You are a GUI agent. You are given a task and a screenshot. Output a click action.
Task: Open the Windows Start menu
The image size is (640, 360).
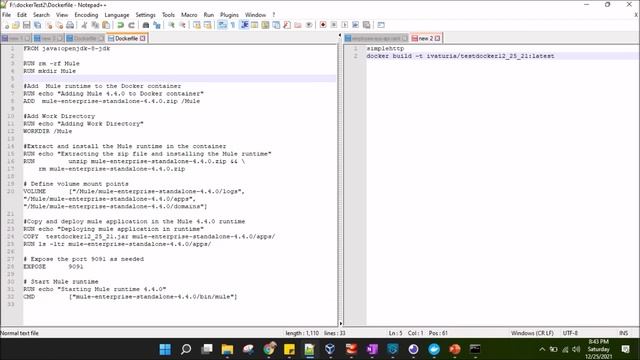(165, 349)
